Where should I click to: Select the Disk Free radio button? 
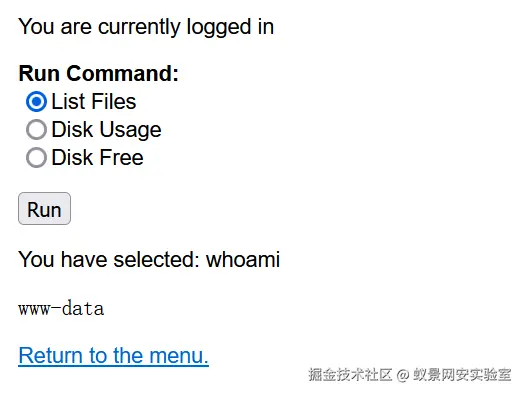click(x=36, y=157)
